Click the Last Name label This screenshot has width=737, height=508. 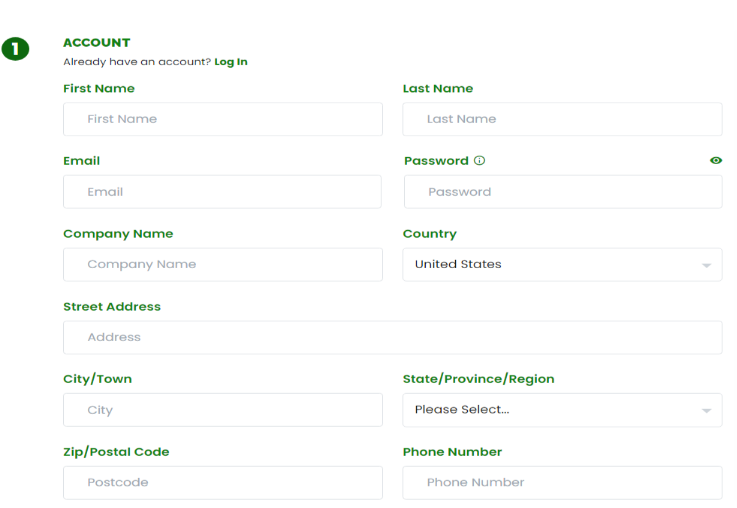[438, 88]
